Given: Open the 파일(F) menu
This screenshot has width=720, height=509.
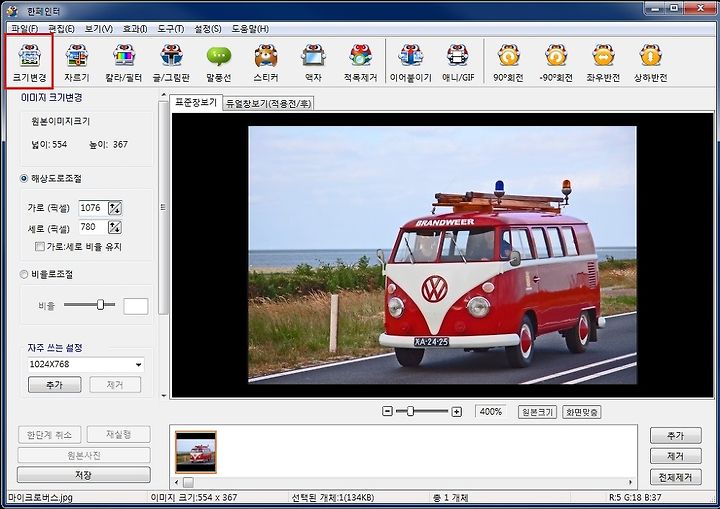Looking at the screenshot, I should pos(25,29).
